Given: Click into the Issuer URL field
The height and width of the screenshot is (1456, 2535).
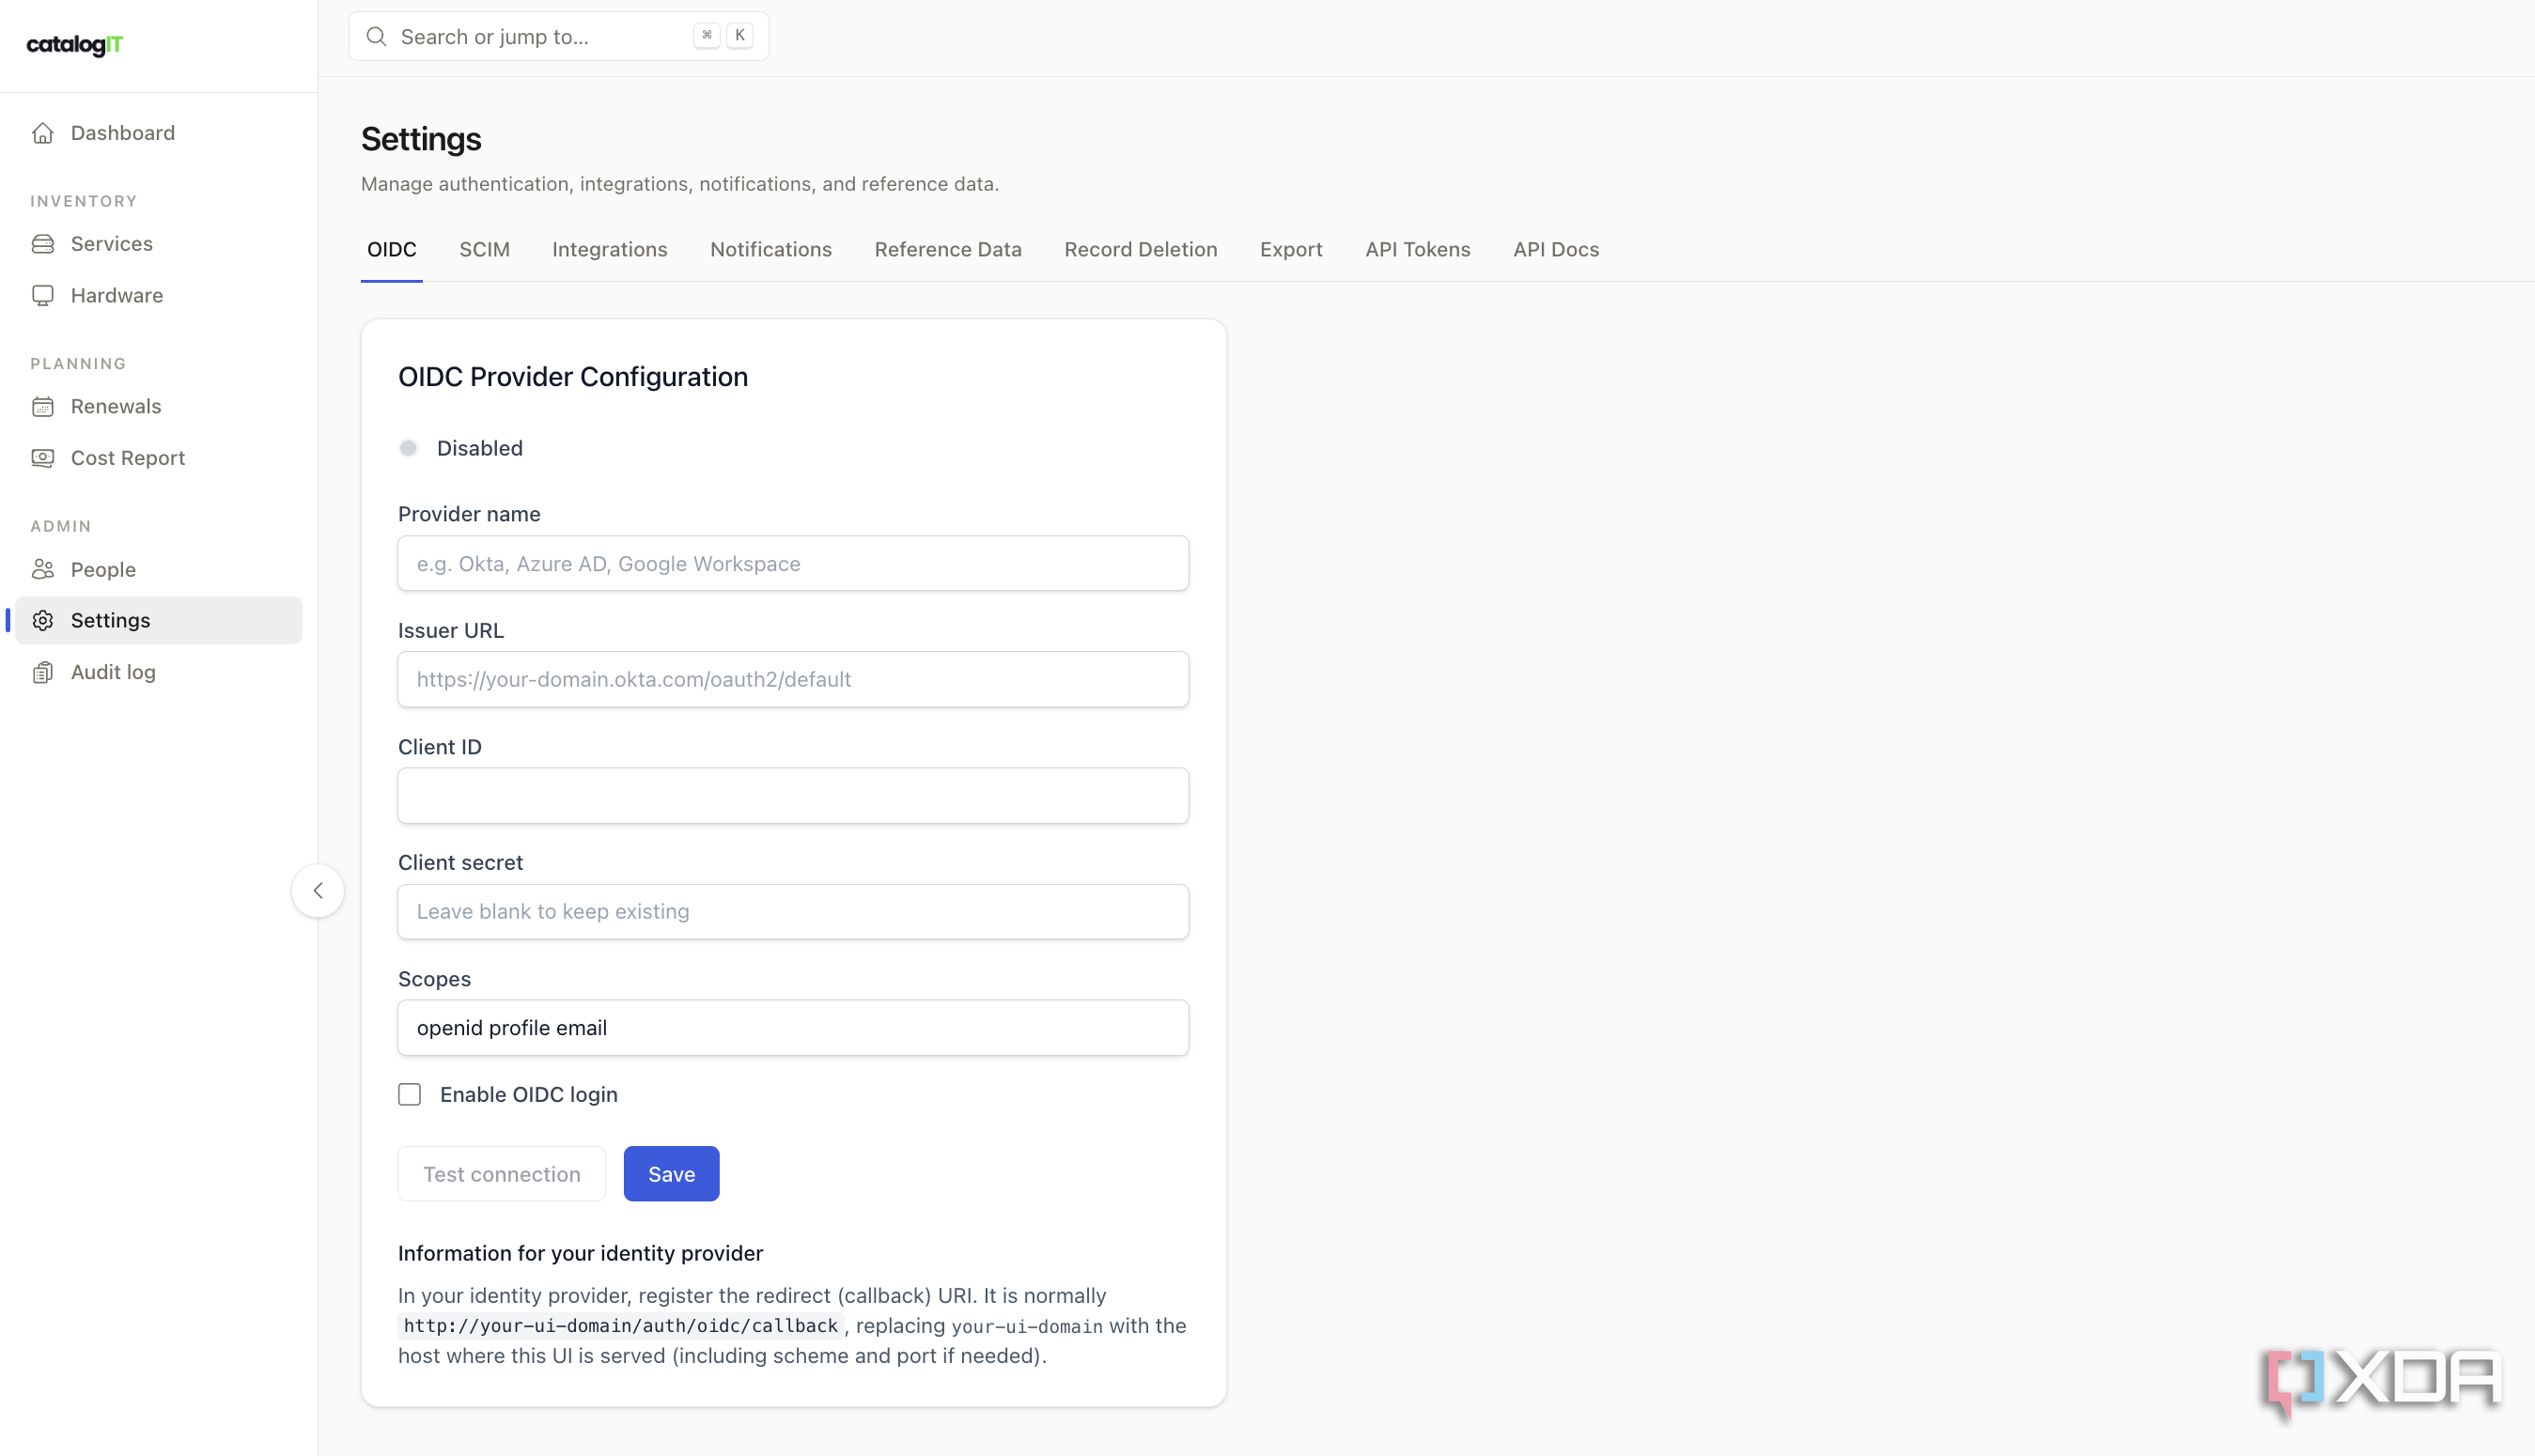Looking at the screenshot, I should (794, 680).
